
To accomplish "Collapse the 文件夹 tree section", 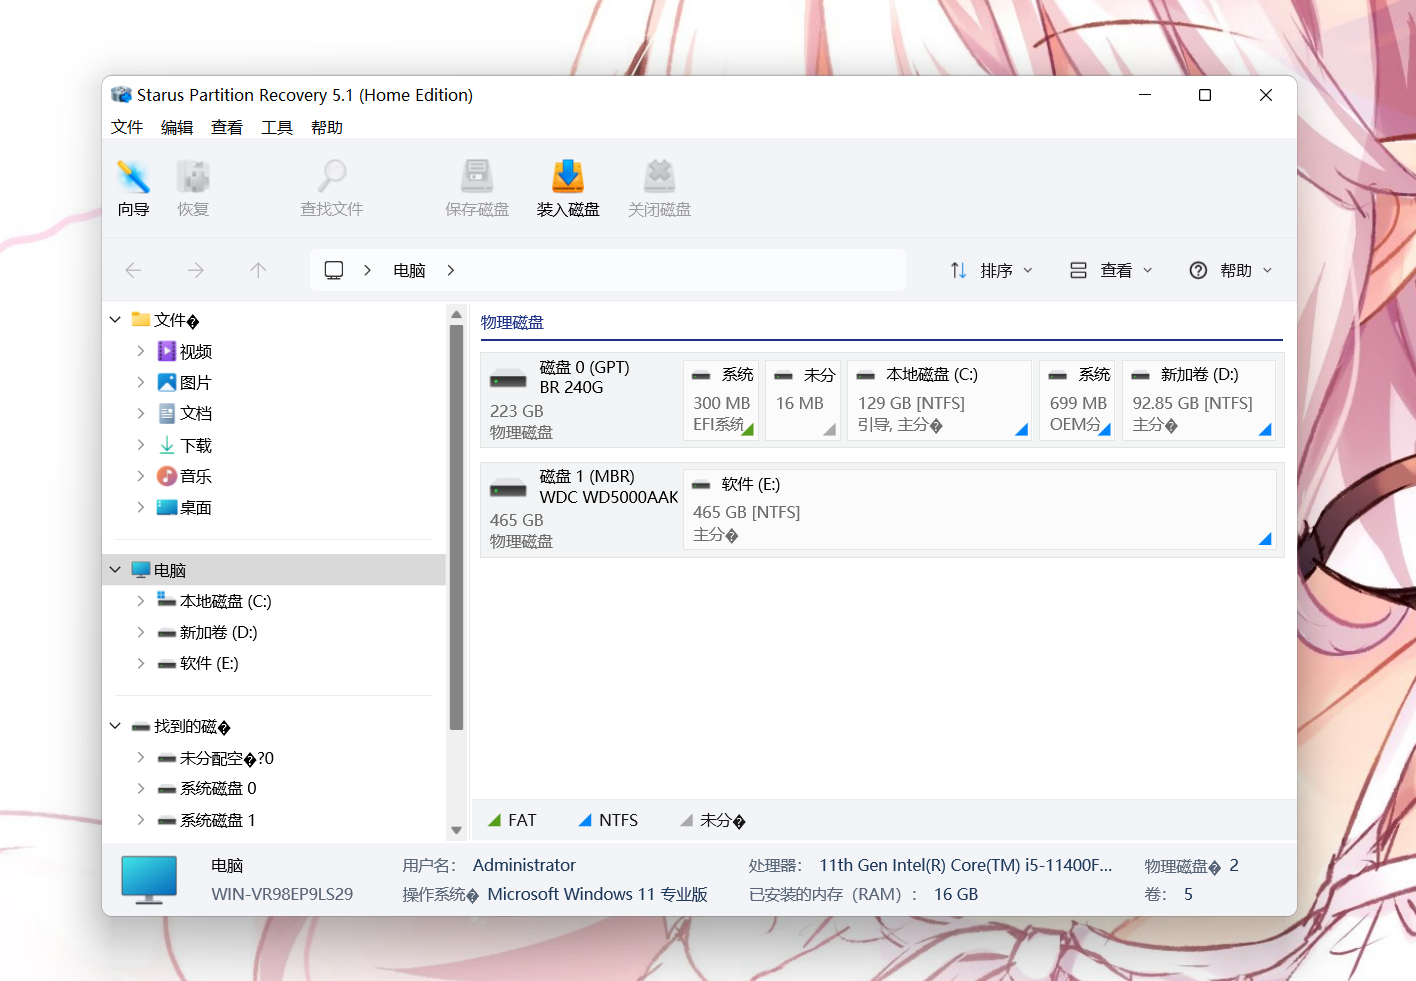I will (x=116, y=320).
